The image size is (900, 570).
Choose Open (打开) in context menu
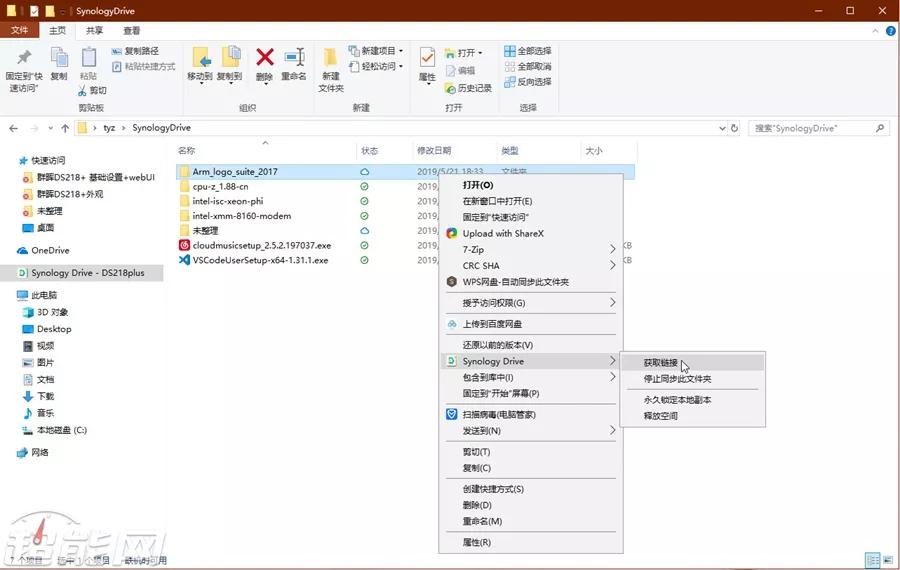531,185
